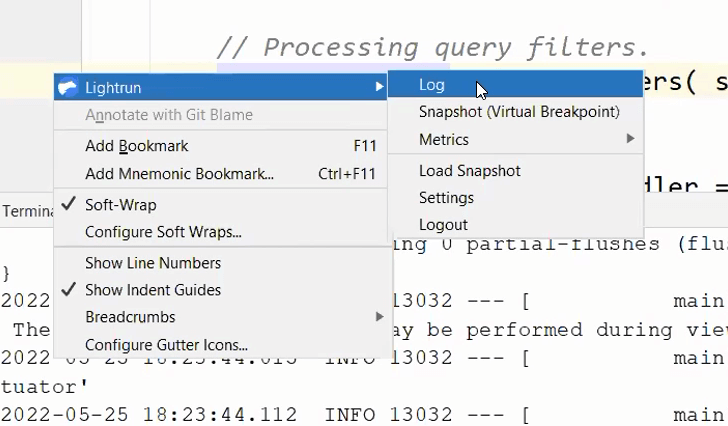Toggle Show Indent Guides option
728x426 pixels.
[152, 290]
